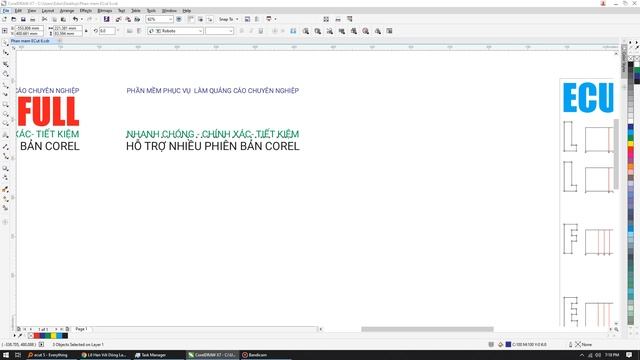Select the Ellipse tool
This screenshot has width=640, height=360.
pos(5,114)
